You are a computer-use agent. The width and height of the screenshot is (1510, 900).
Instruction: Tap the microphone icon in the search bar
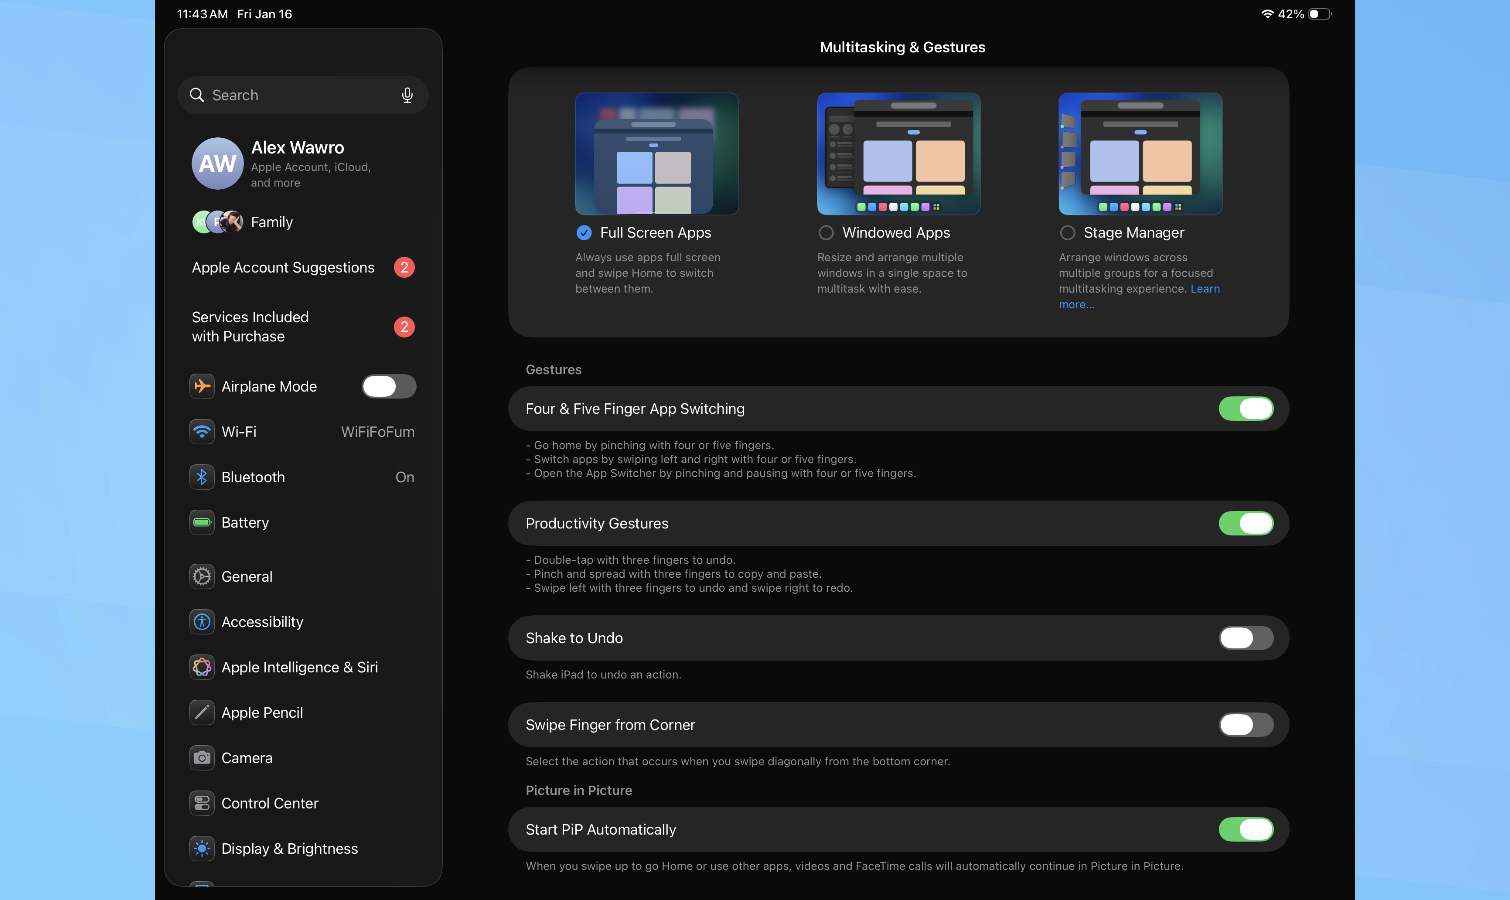pyautogui.click(x=407, y=94)
